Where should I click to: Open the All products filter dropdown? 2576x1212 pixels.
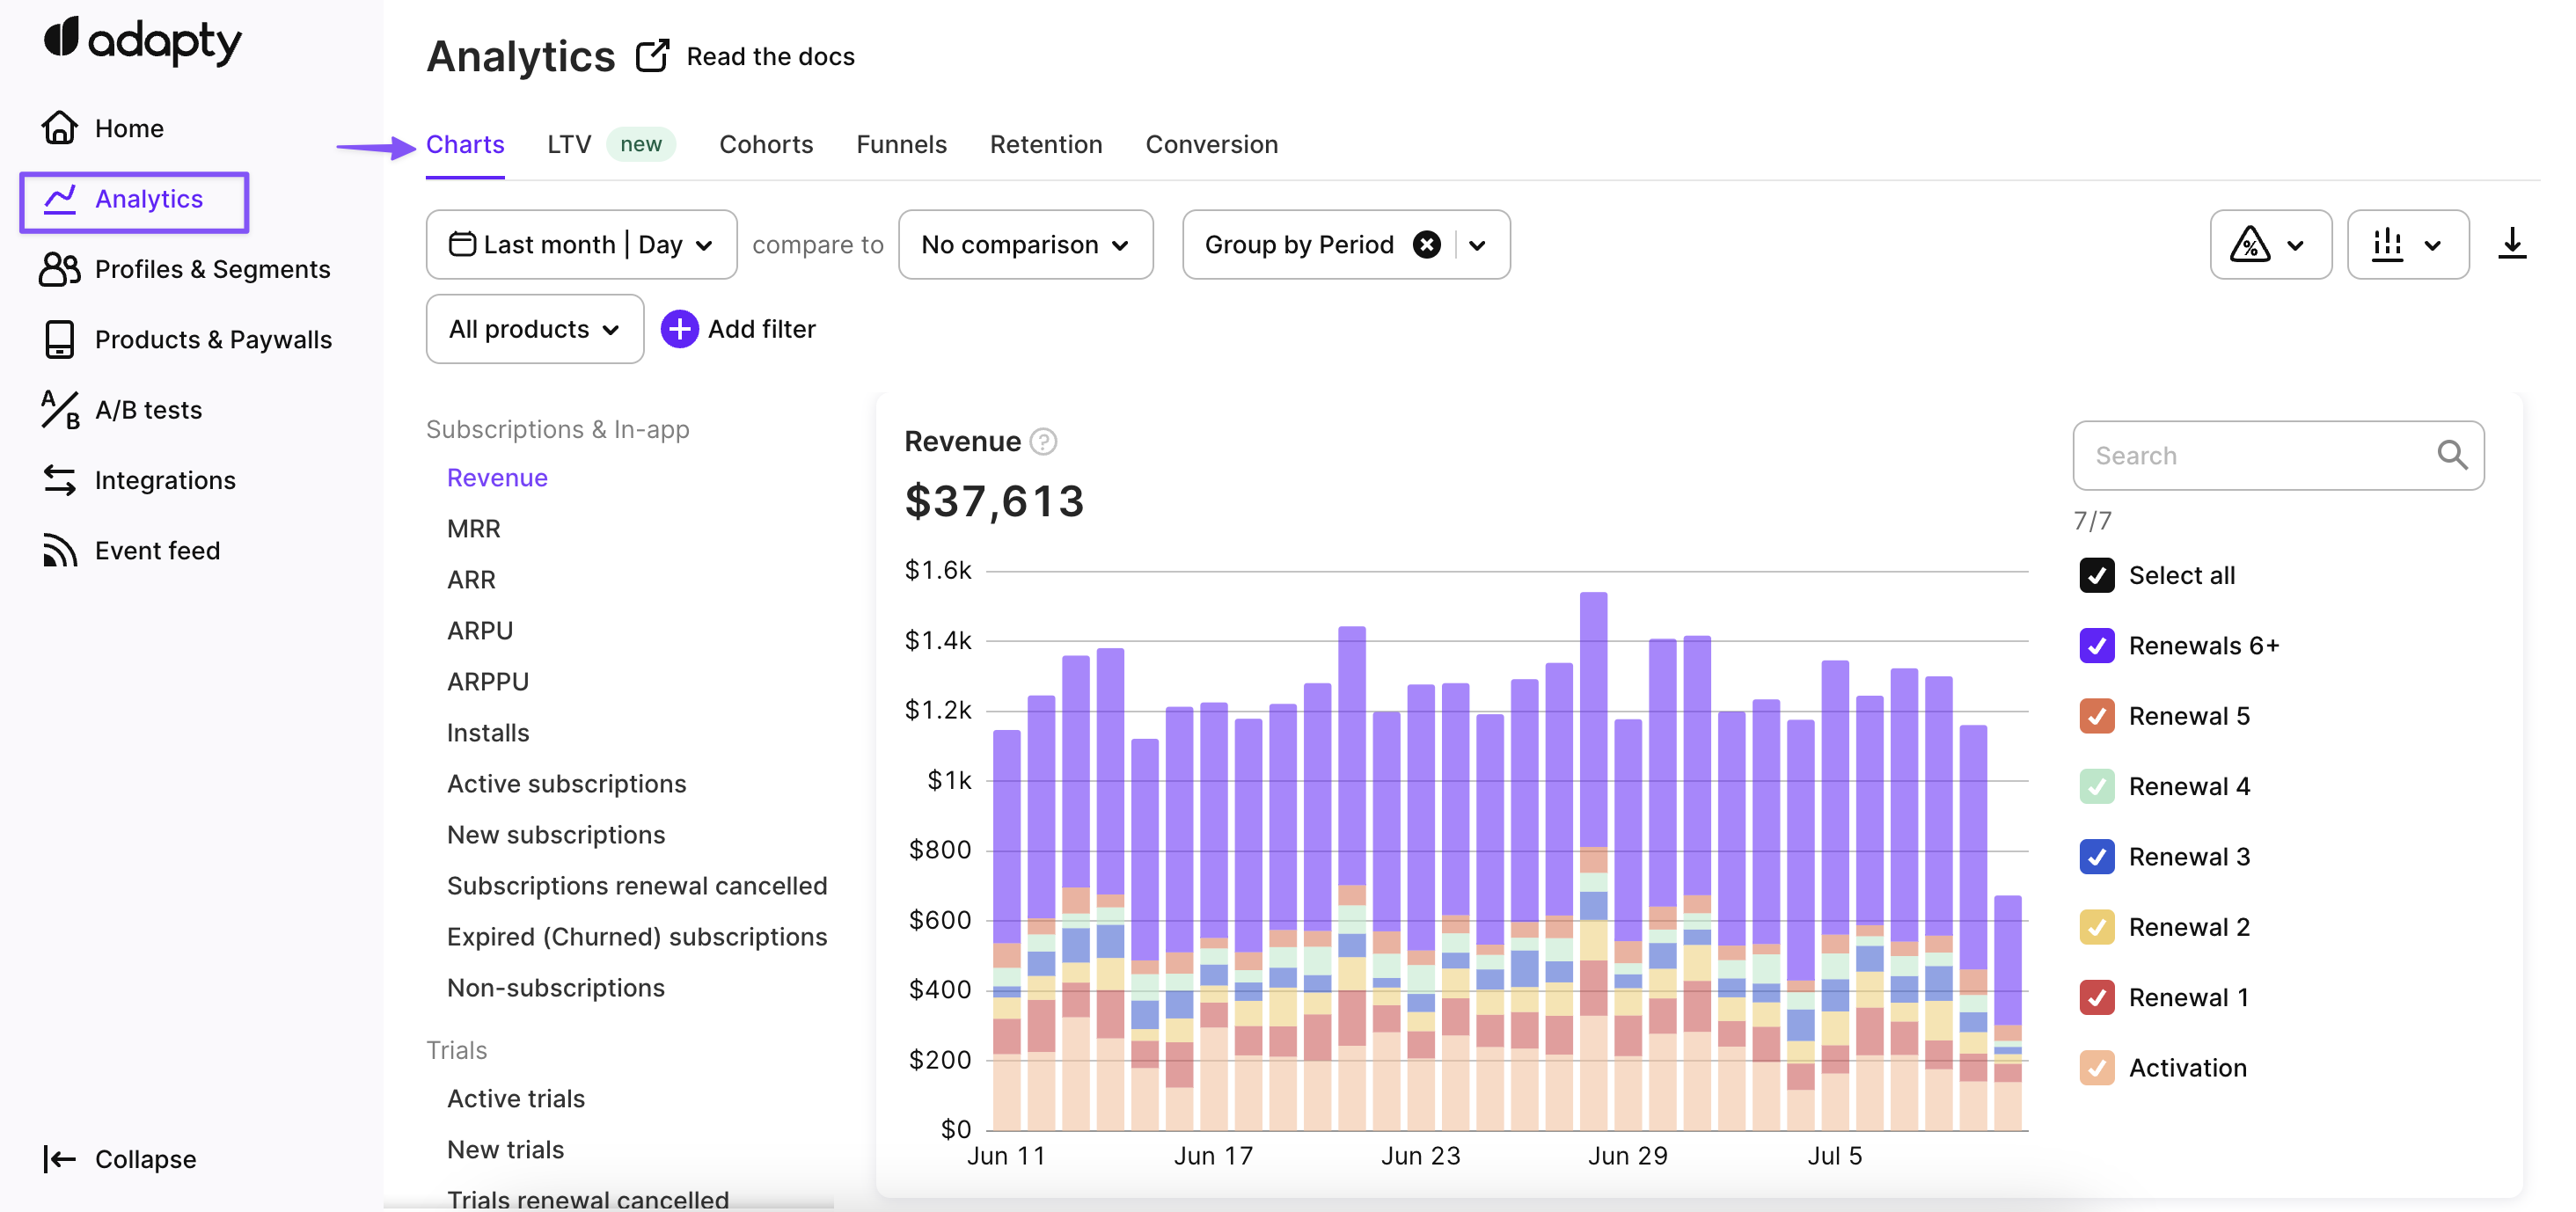tap(534, 329)
